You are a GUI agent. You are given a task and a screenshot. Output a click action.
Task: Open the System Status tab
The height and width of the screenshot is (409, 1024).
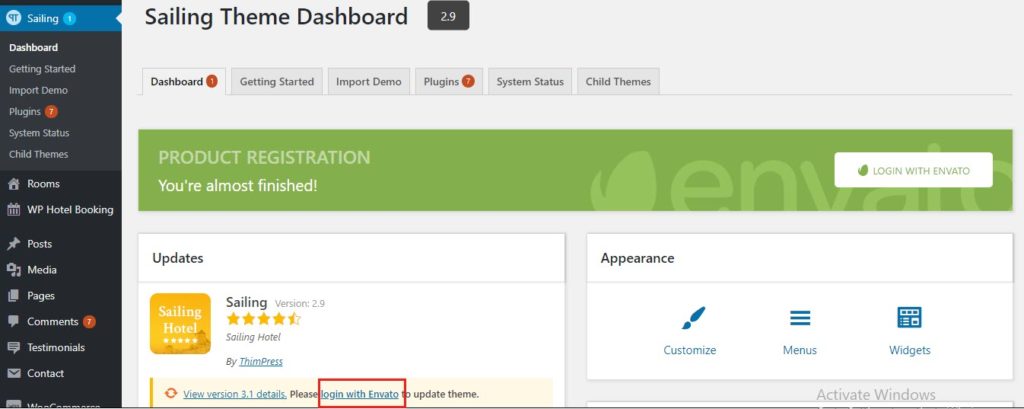tap(530, 82)
